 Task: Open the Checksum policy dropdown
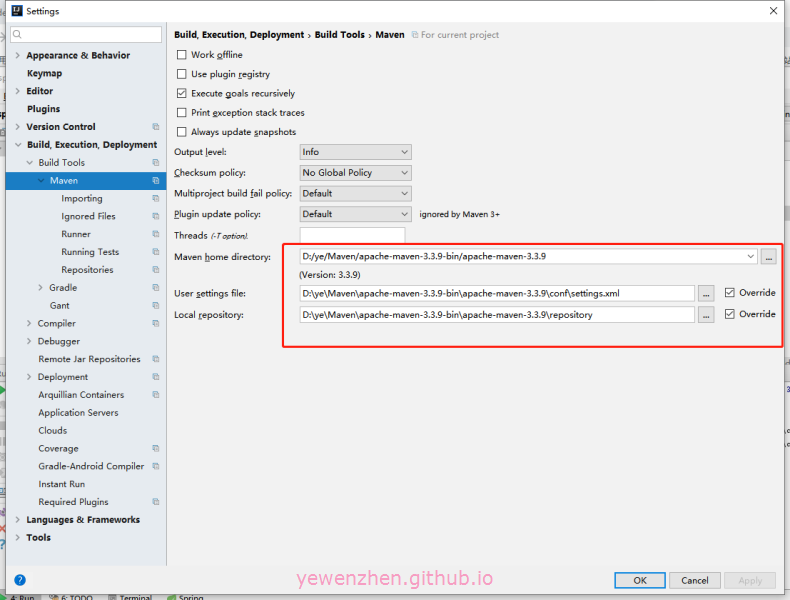(355, 173)
